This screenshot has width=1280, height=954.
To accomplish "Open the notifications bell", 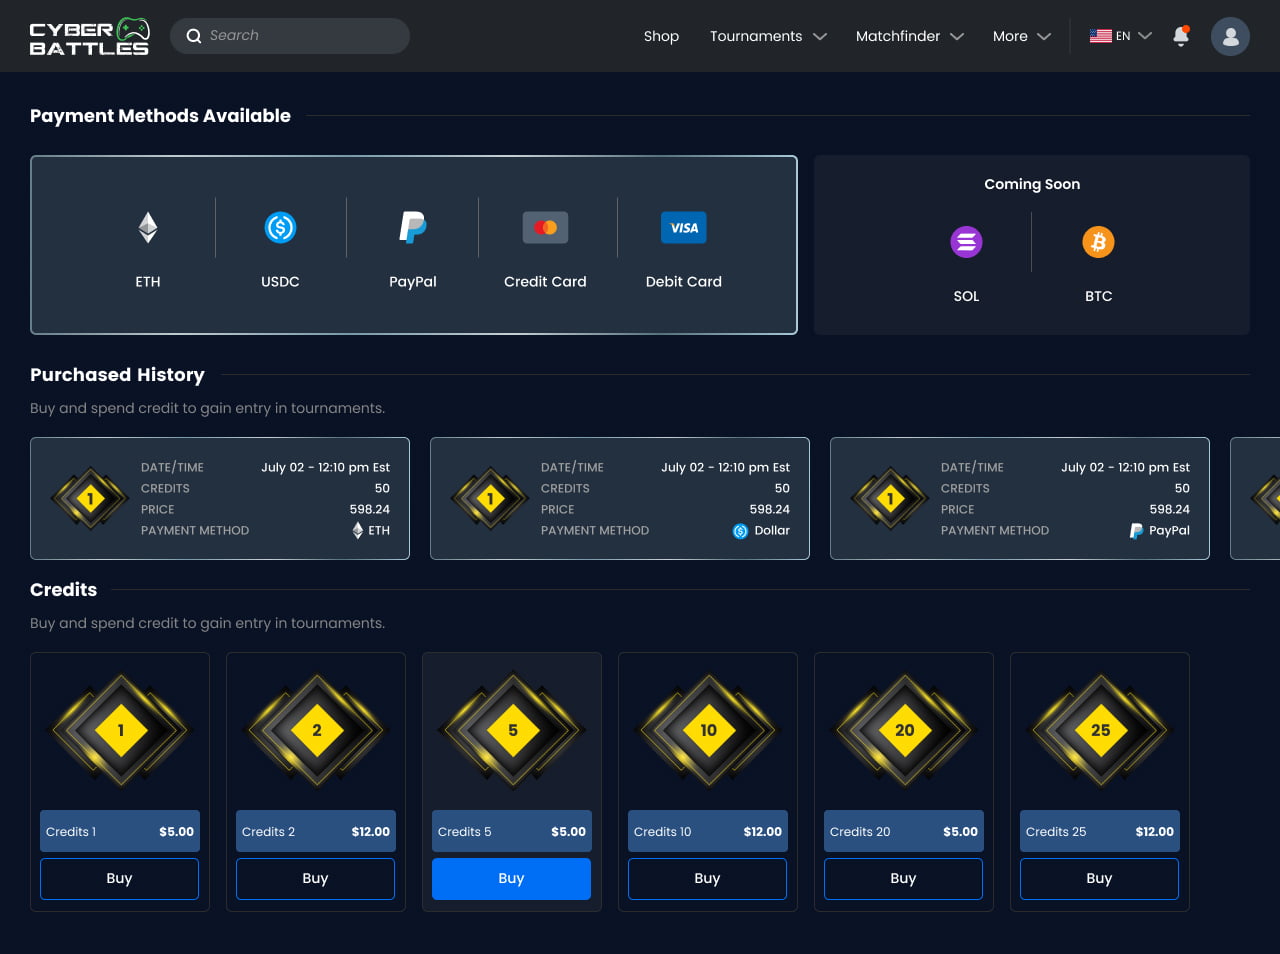I will pyautogui.click(x=1181, y=36).
